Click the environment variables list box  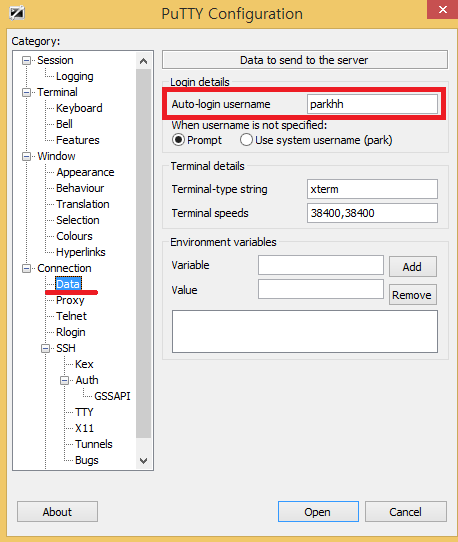click(305, 331)
